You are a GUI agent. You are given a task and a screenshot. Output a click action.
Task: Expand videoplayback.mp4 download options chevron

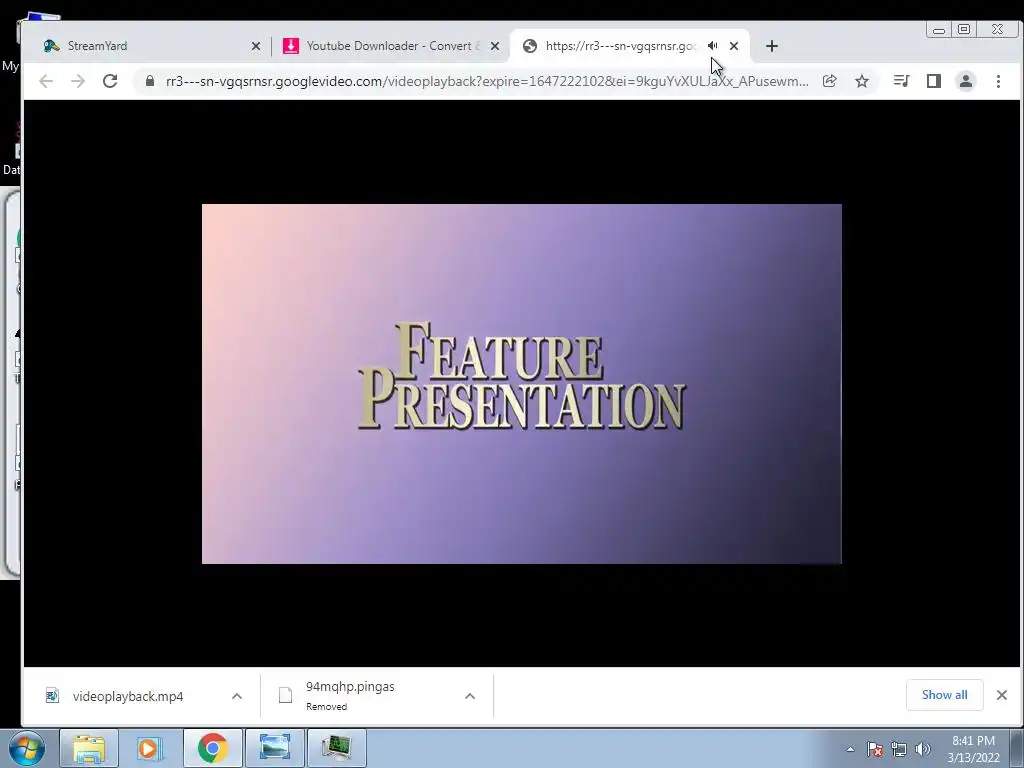pos(237,696)
